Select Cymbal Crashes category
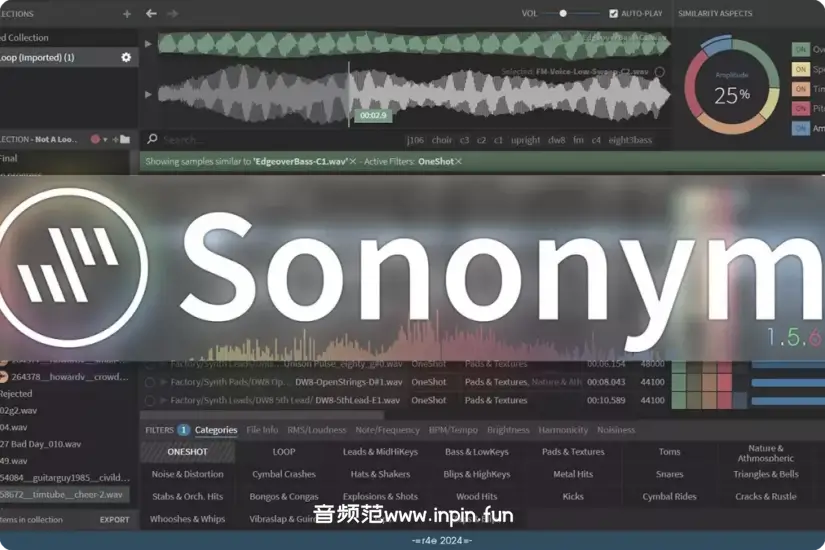Screen dimensions: 825x550 click(284, 474)
